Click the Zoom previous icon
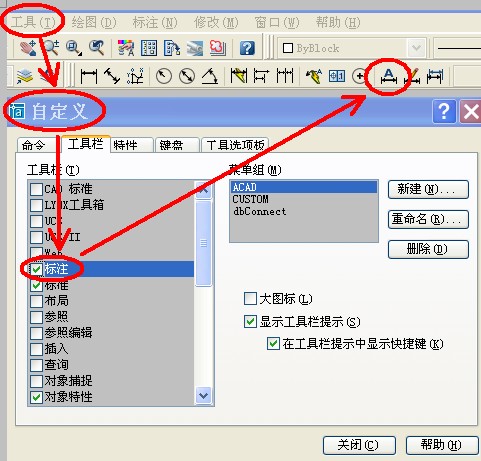481x461 pixels. [x=97, y=48]
